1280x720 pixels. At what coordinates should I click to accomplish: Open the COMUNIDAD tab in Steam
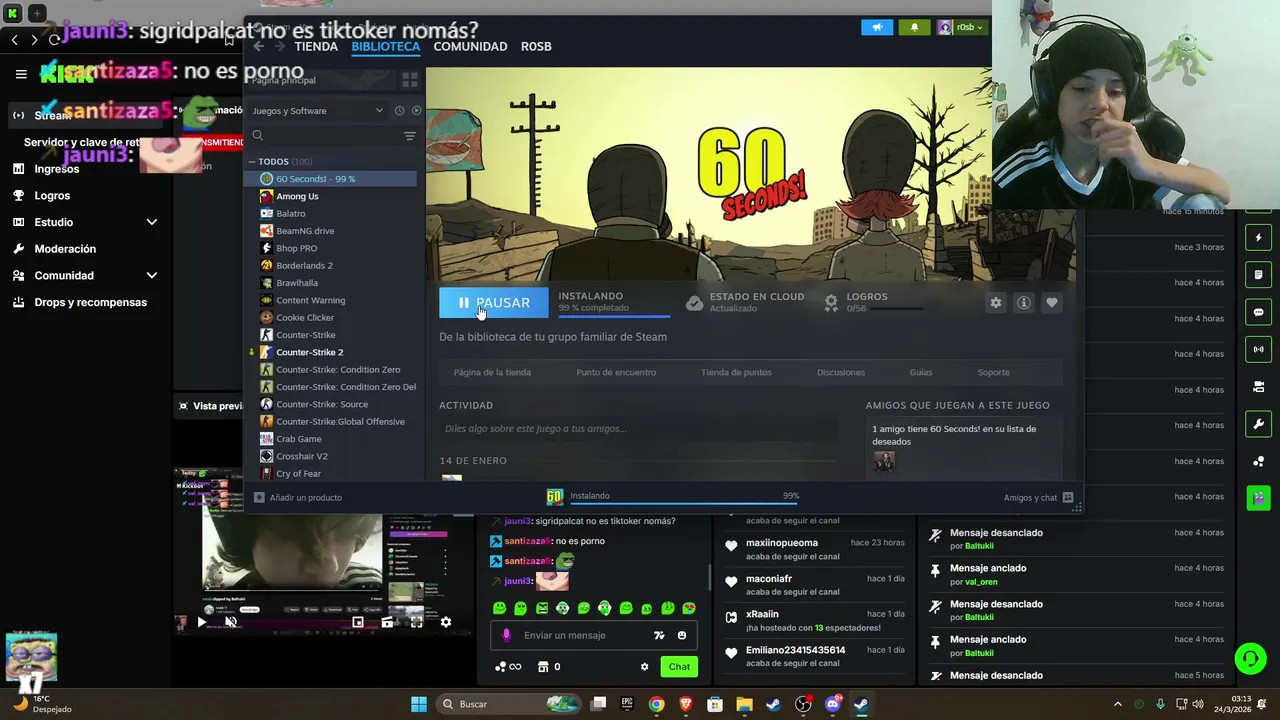pos(470,46)
